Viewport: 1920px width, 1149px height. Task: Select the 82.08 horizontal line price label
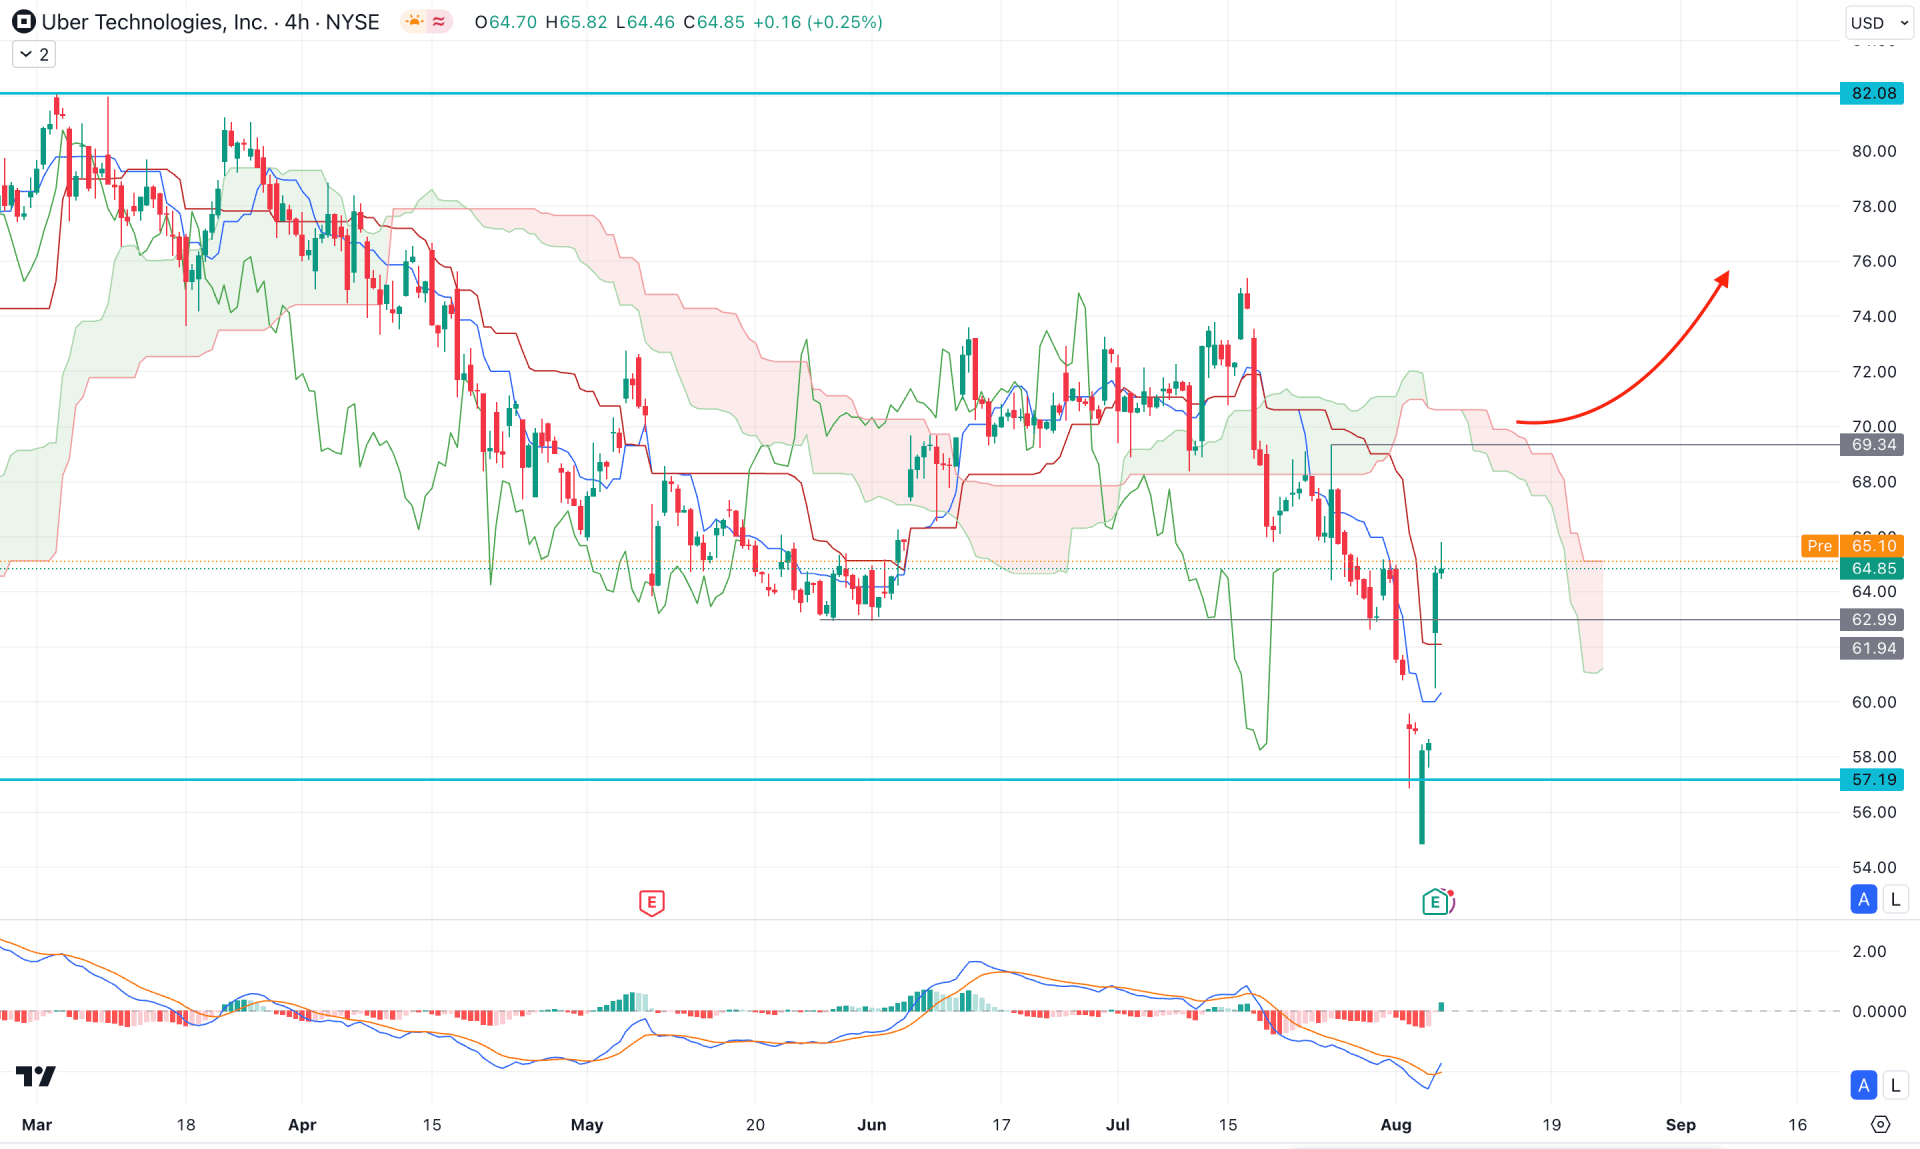1873,93
